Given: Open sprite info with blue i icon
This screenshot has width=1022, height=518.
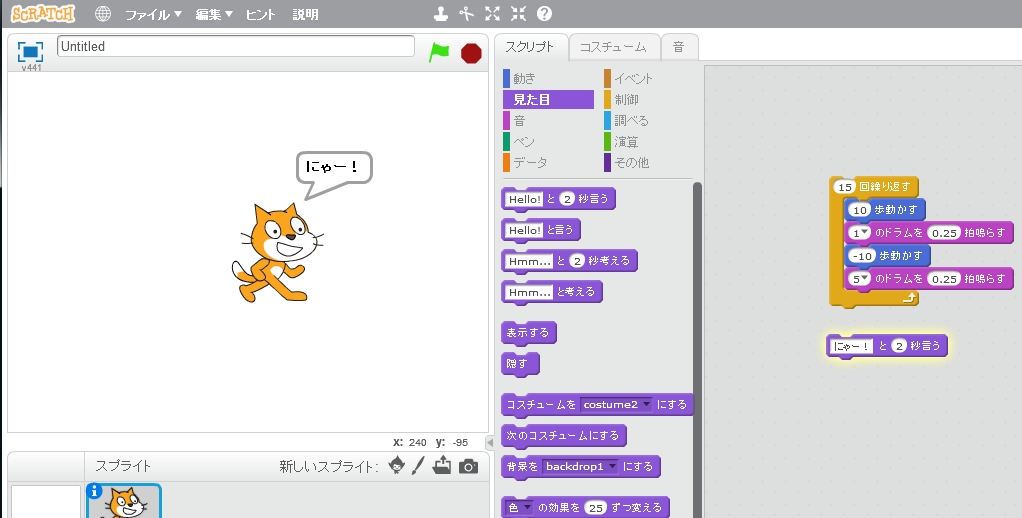Looking at the screenshot, I should coord(94,491).
